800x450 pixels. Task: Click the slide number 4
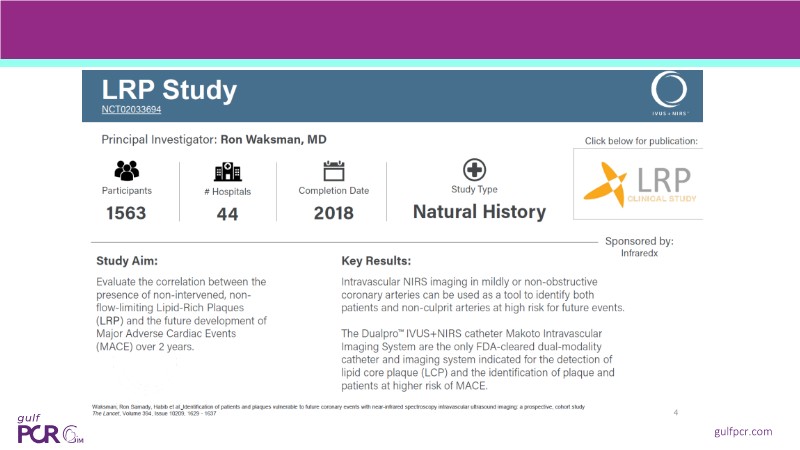[x=676, y=412]
